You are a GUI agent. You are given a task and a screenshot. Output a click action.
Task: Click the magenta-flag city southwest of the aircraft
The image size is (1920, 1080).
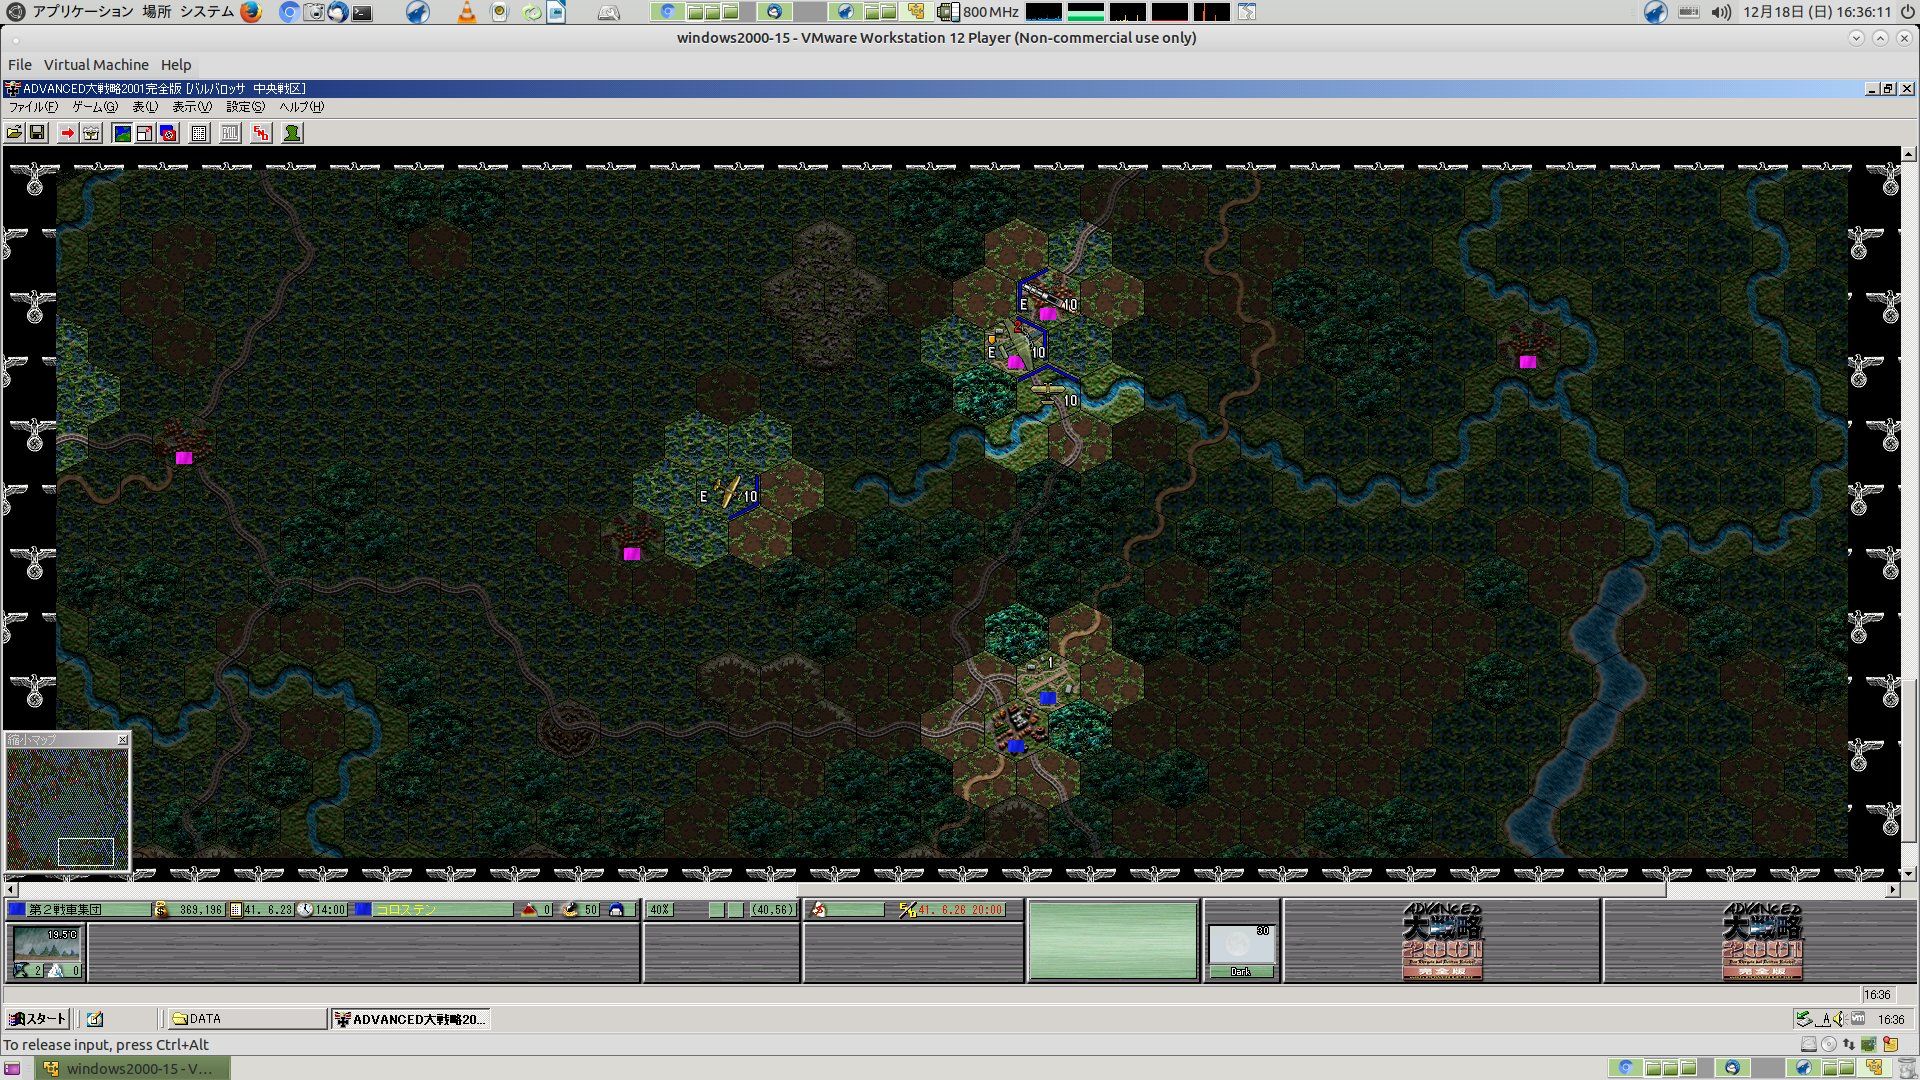click(632, 541)
